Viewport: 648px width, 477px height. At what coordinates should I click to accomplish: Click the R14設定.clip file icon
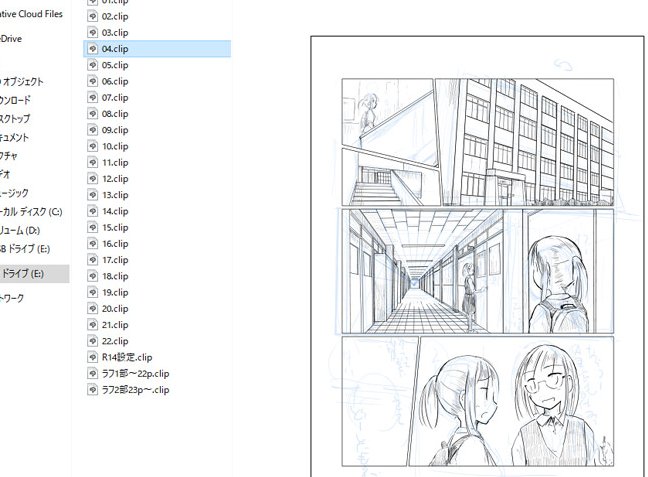click(x=93, y=357)
